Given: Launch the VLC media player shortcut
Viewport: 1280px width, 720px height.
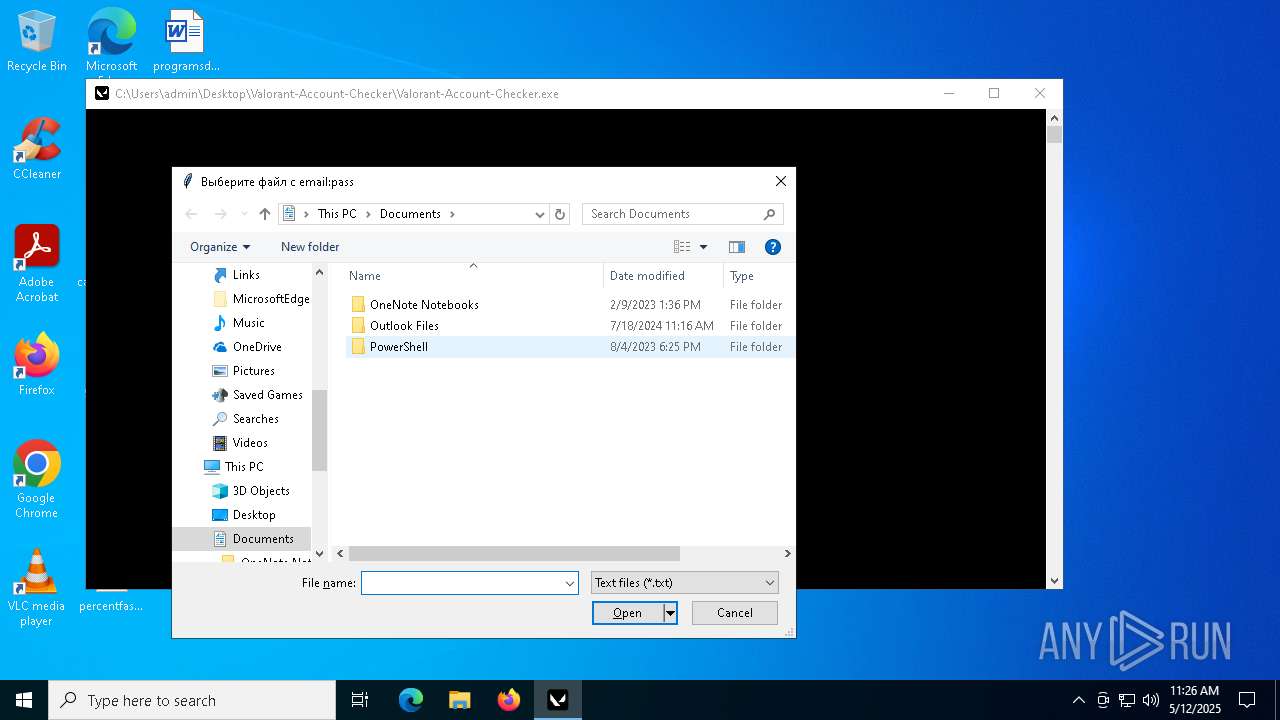Looking at the screenshot, I should click(37, 588).
